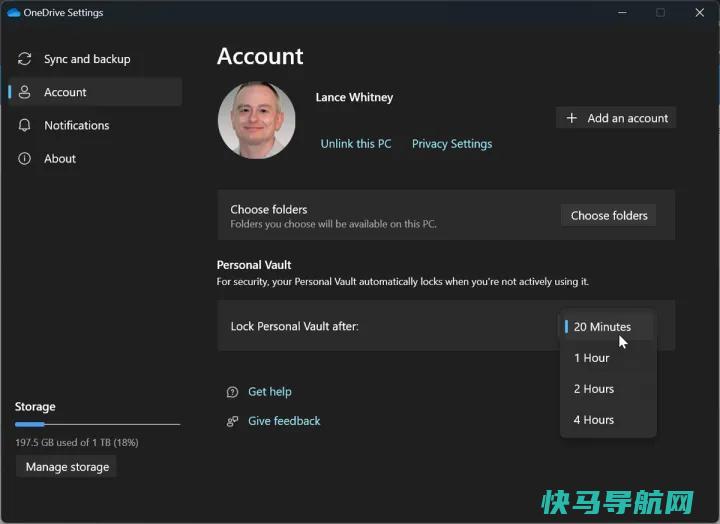Click the Unlink this PC link

pos(356,144)
